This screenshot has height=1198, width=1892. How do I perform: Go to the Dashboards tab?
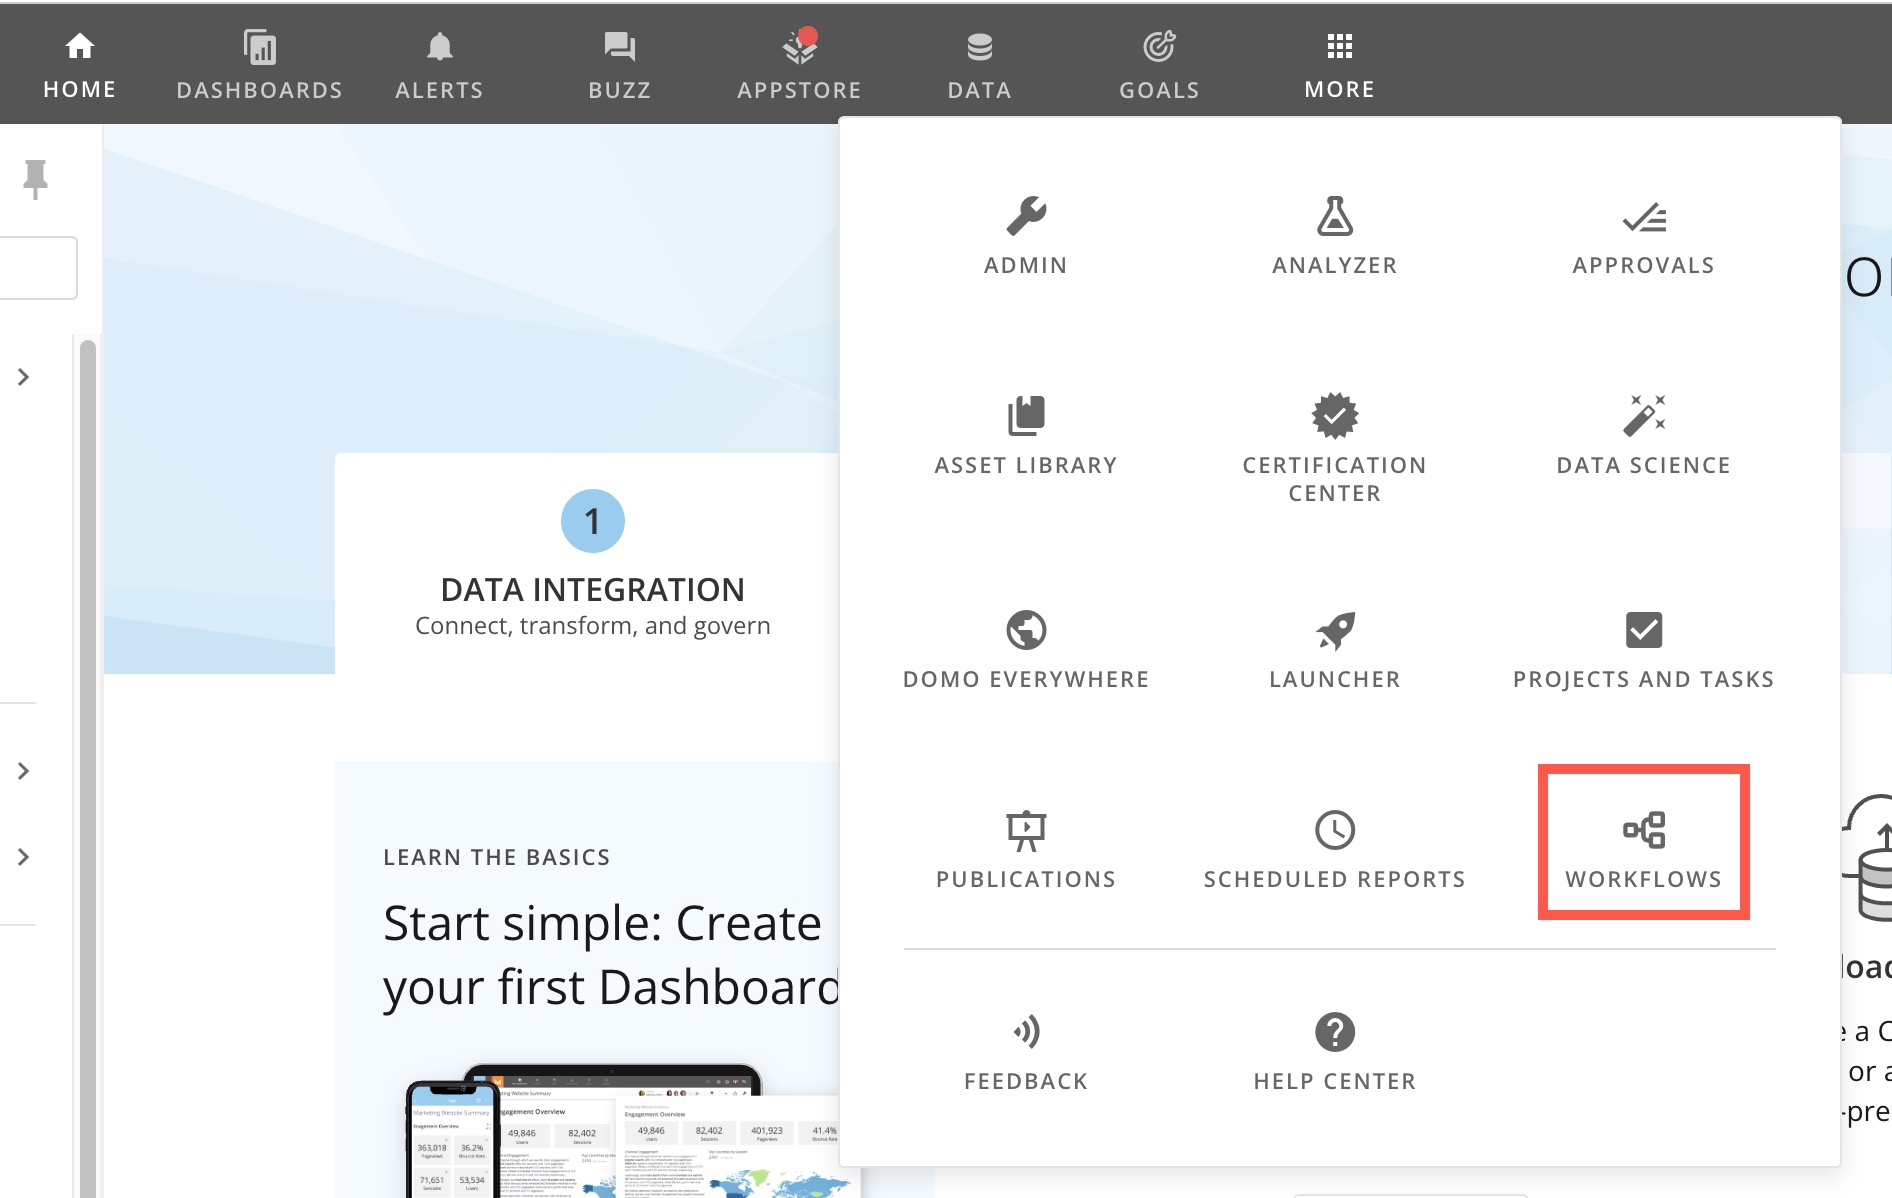tap(259, 65)
